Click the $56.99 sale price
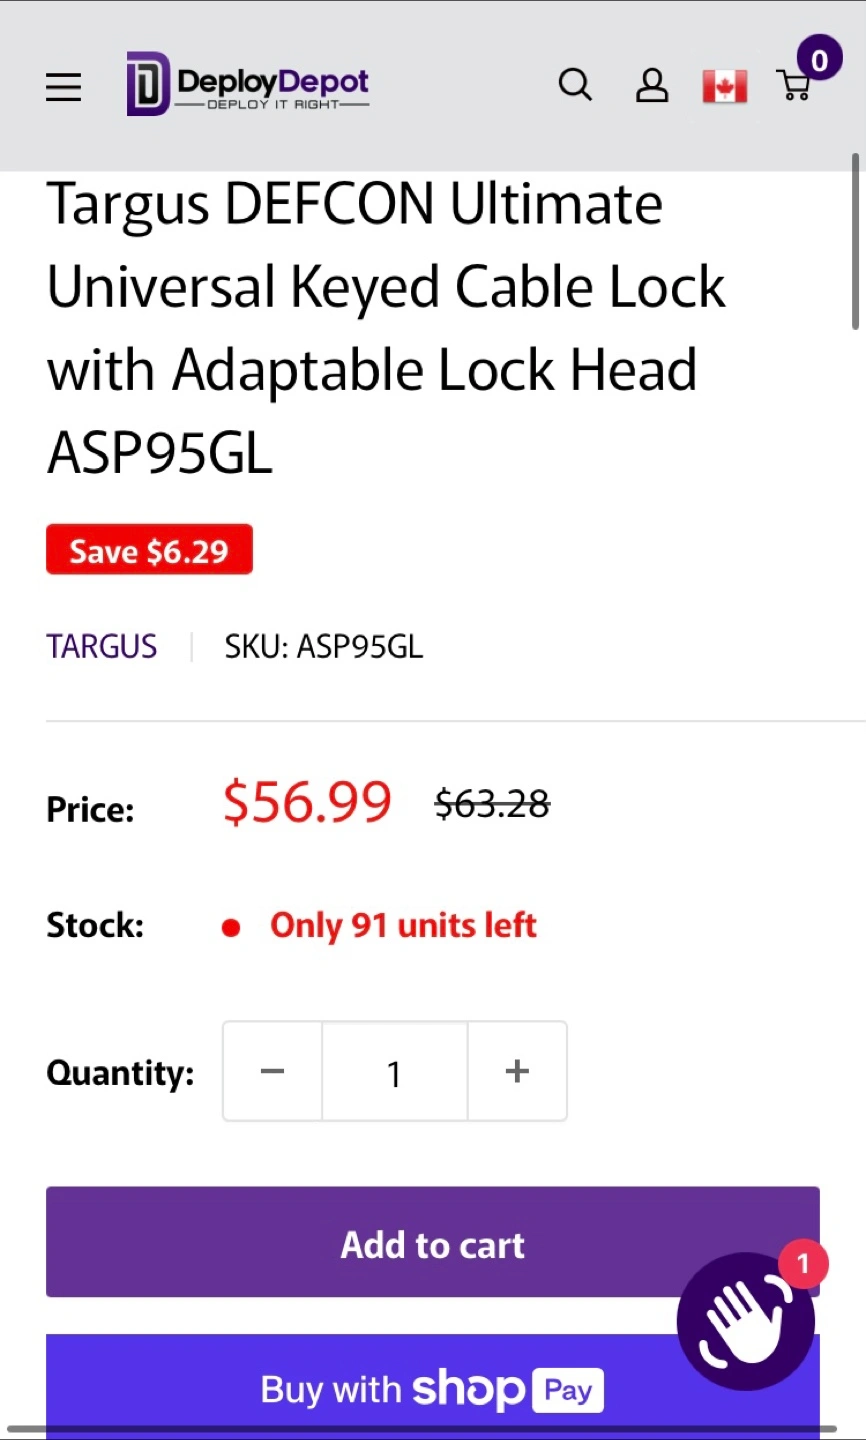 click(x=307, y=802)
